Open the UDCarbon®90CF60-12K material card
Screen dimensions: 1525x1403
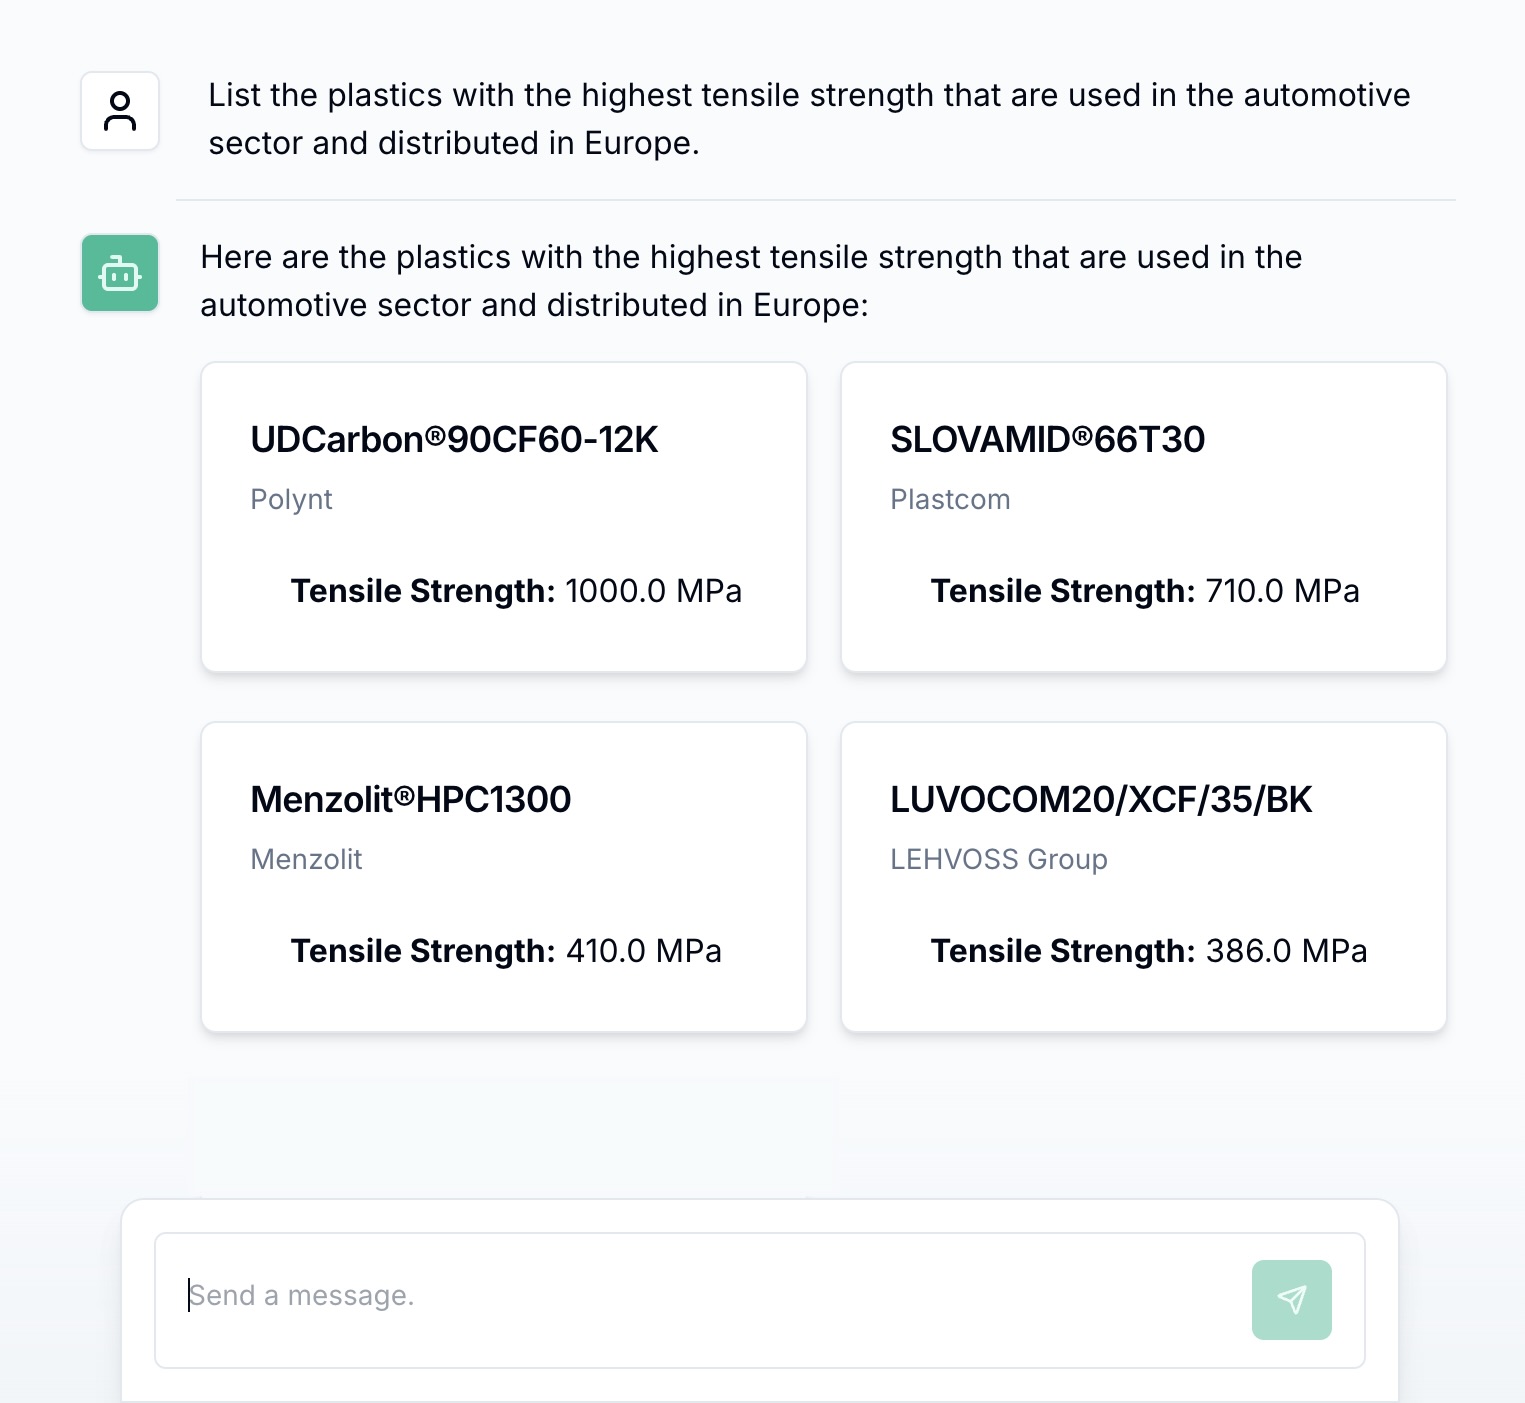coord(503,517)
